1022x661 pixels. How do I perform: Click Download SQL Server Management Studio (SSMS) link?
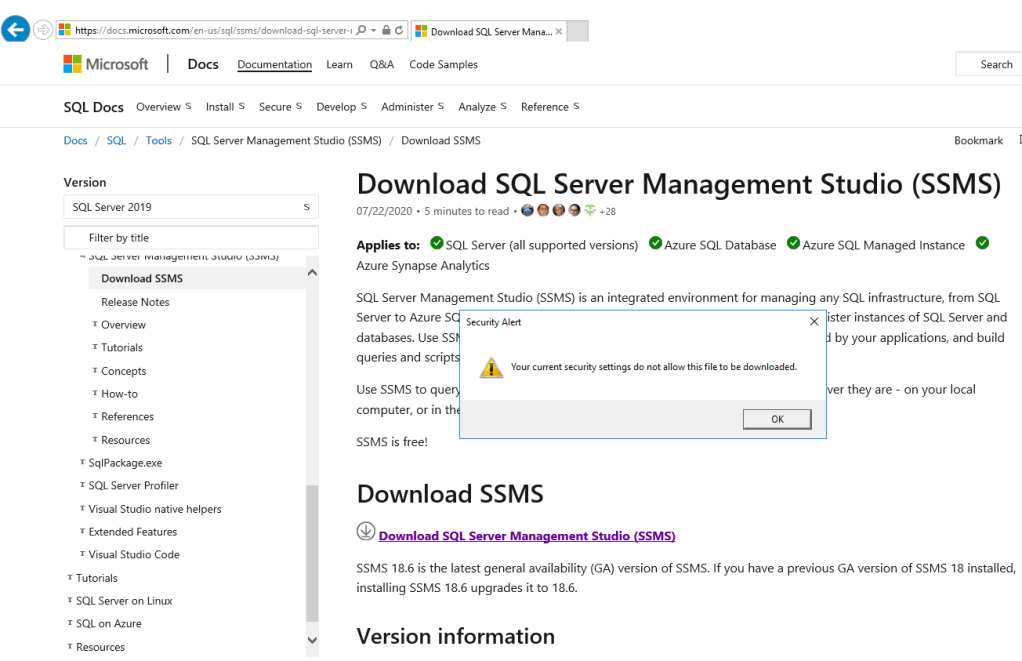[527, 536]
